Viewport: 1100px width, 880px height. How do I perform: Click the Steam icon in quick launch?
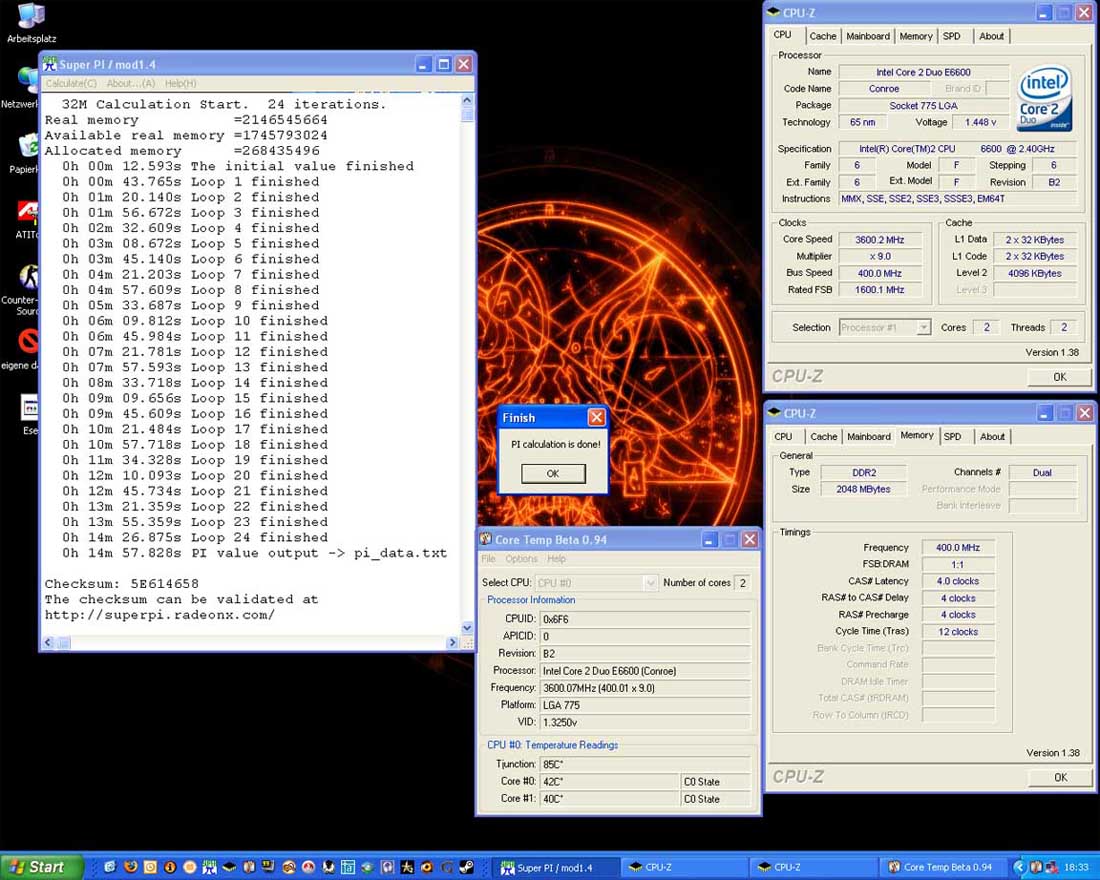(x=466, y=867)
